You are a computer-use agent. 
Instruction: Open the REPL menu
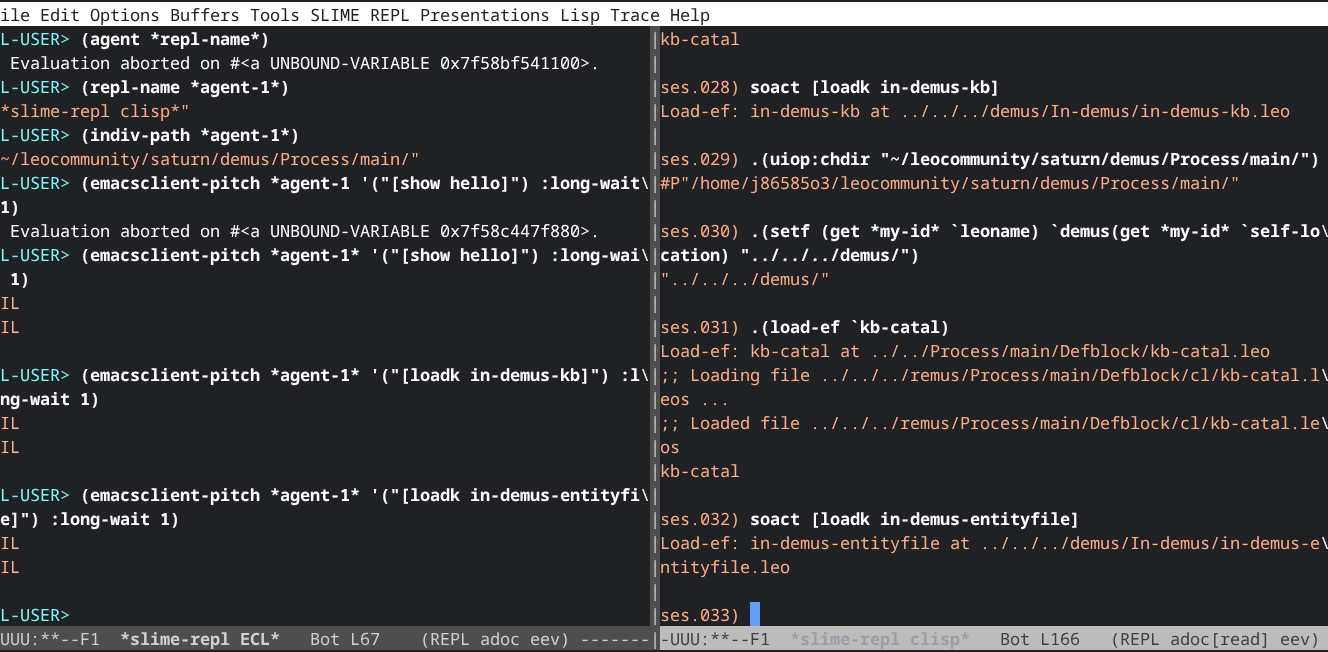coord(390,15)
